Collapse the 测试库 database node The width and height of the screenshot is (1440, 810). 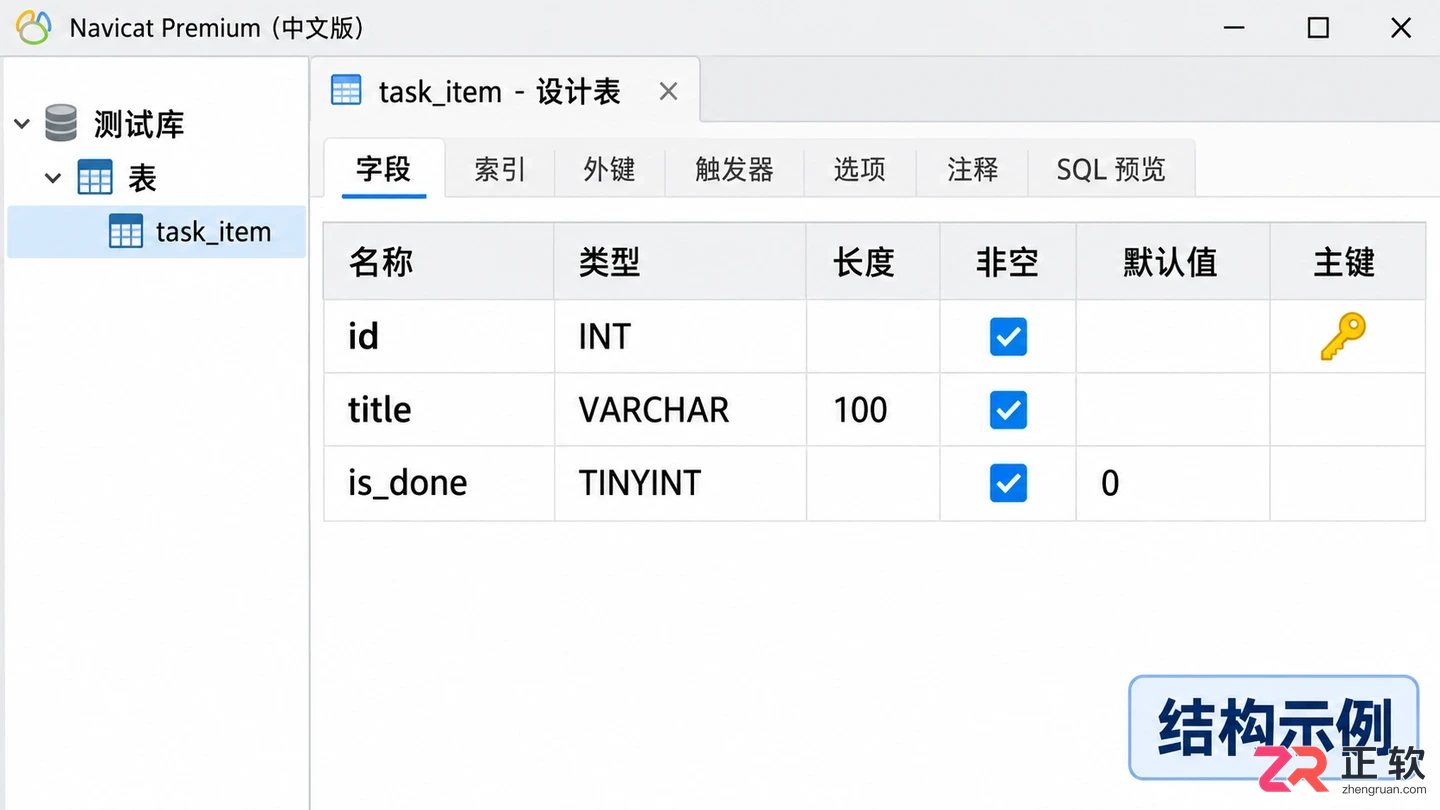pos(22,125)
